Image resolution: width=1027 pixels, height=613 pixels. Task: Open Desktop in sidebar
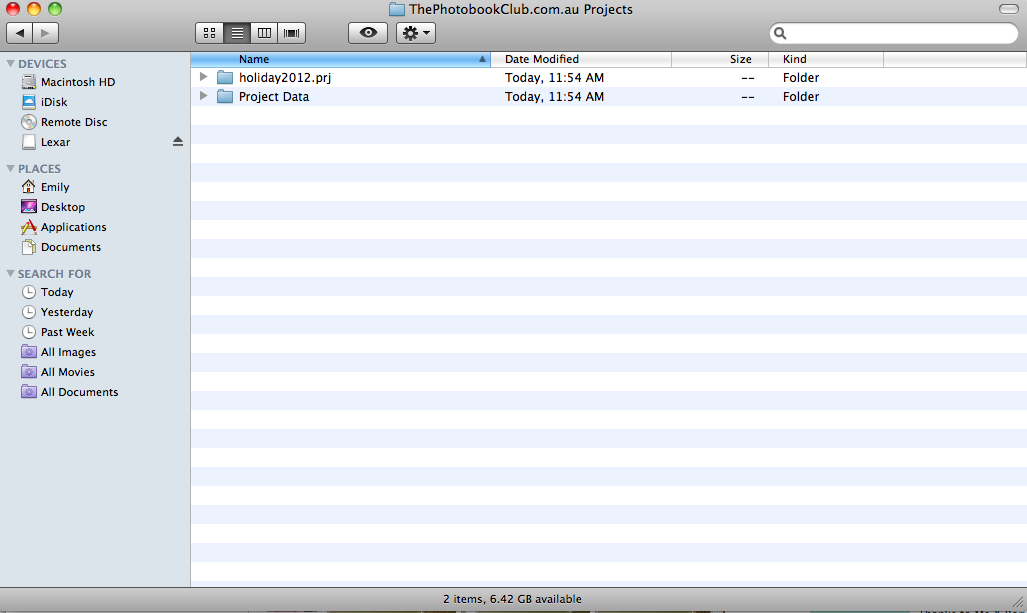point(53,207)
